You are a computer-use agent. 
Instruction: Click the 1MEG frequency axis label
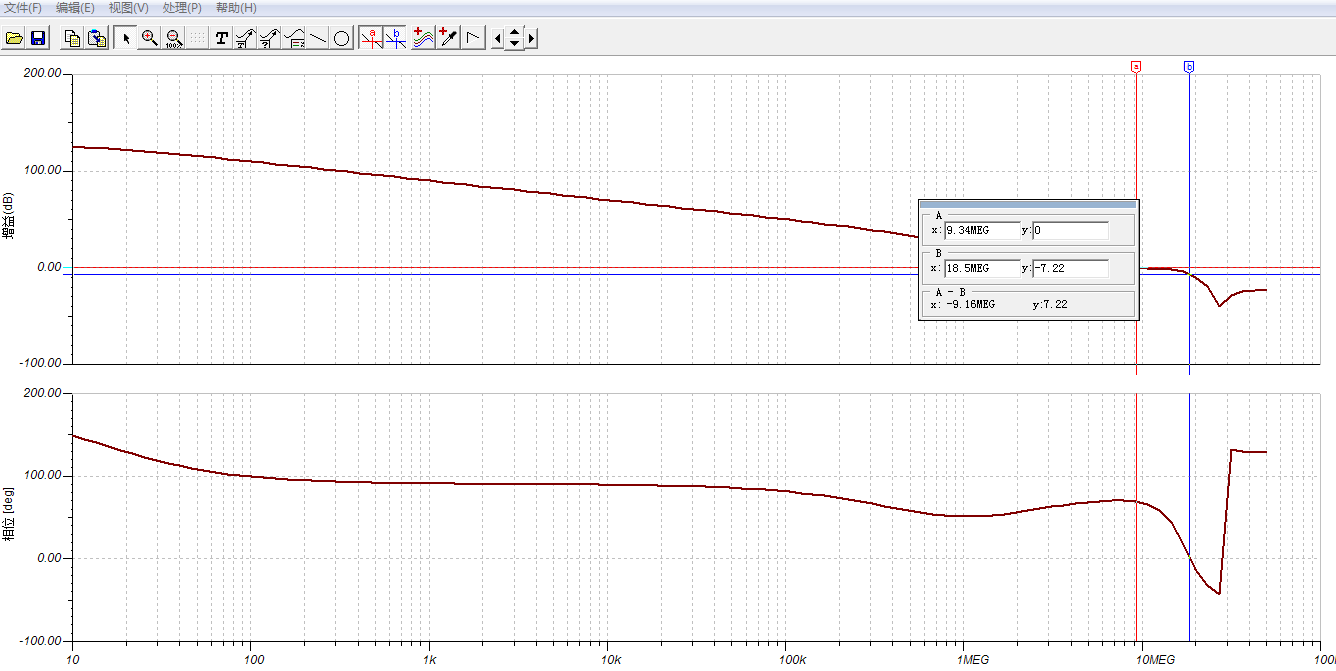pyautogui.click(x=972, y=661)
